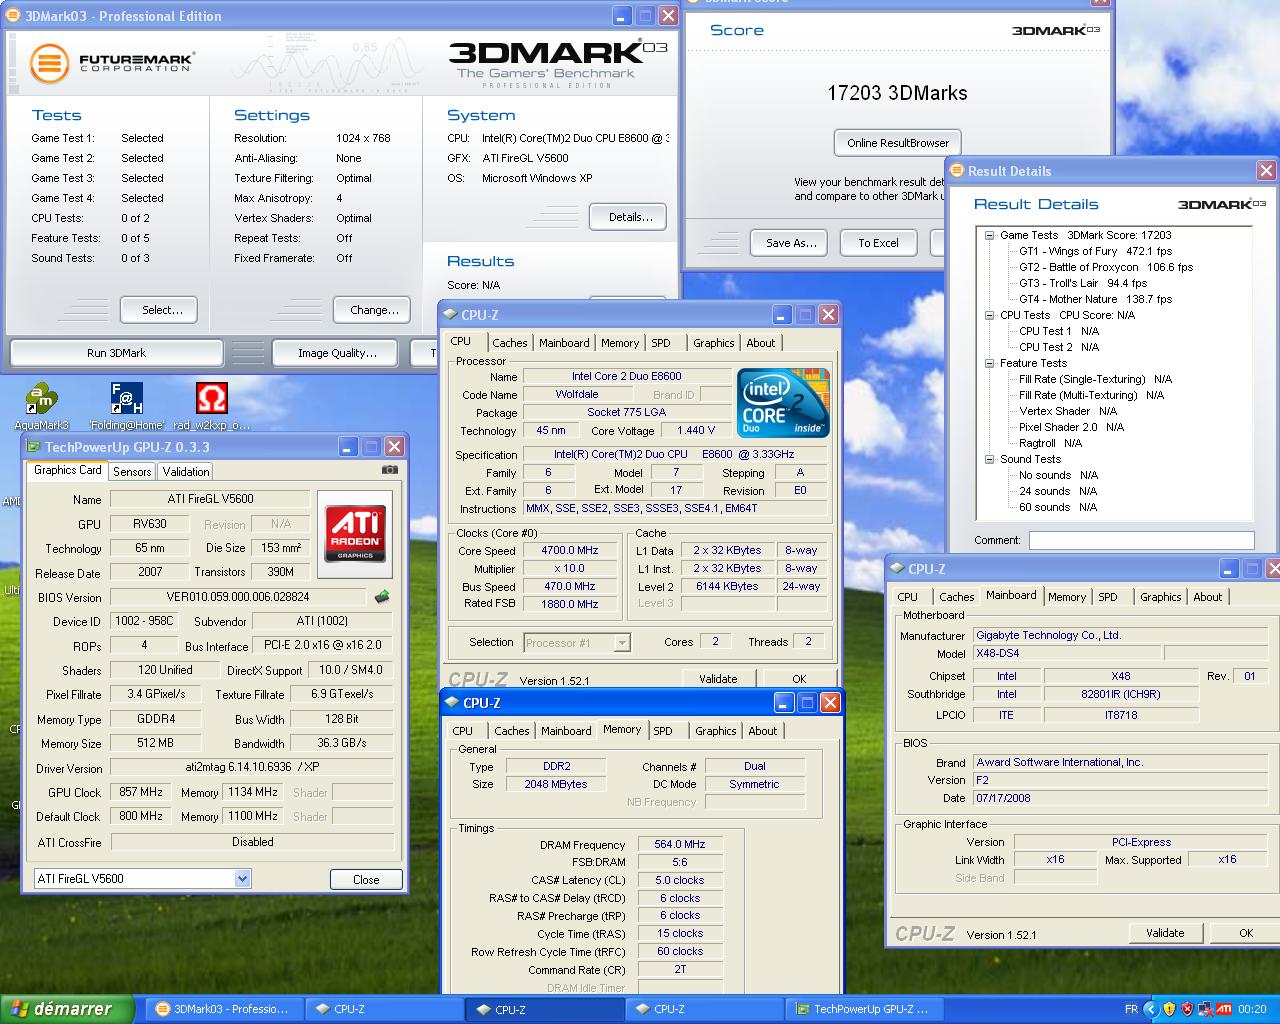1280x1024 pixels.
Task: Click the BIOS Version field in GPU-Z
Action: 238,597
